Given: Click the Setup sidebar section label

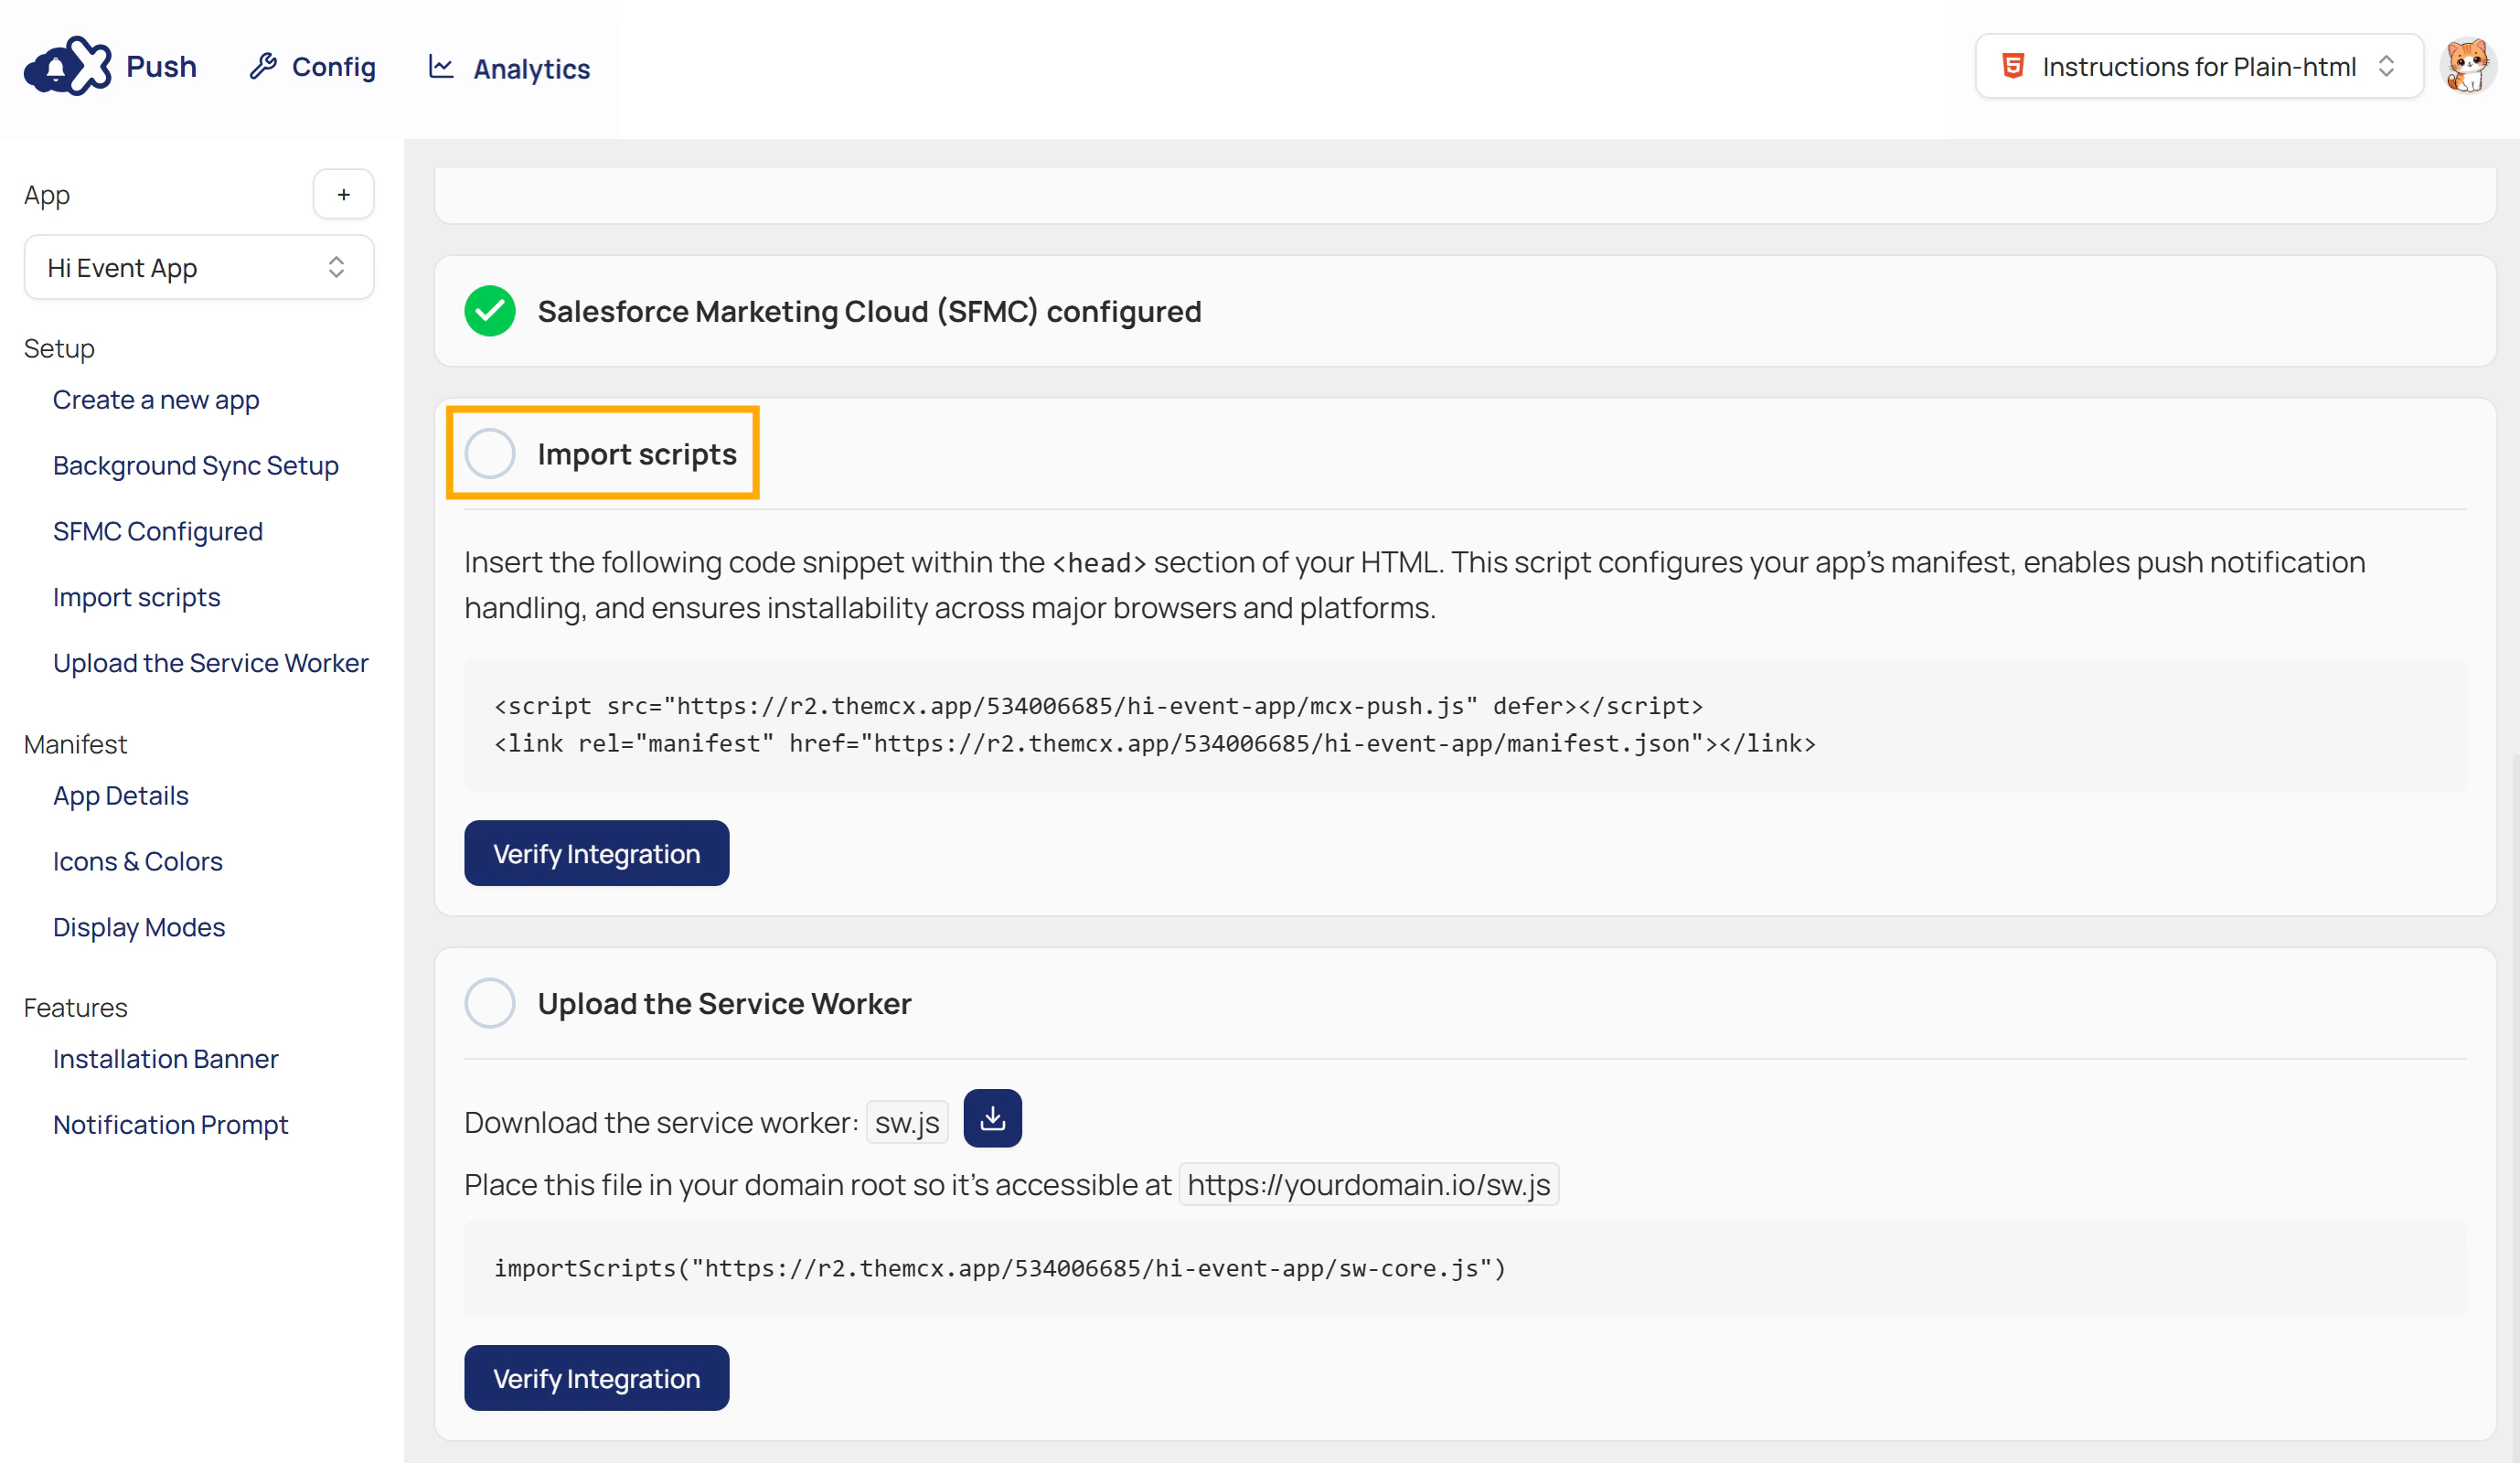Looking at the screenshot, I should click(x=59, y=349).
